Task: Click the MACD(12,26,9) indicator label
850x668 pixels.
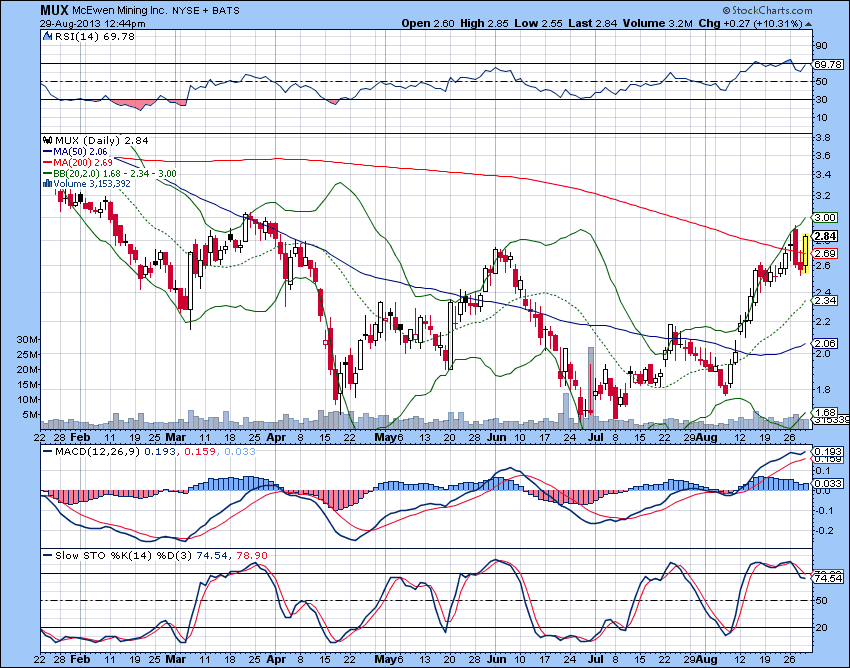Action: (98, 451)
